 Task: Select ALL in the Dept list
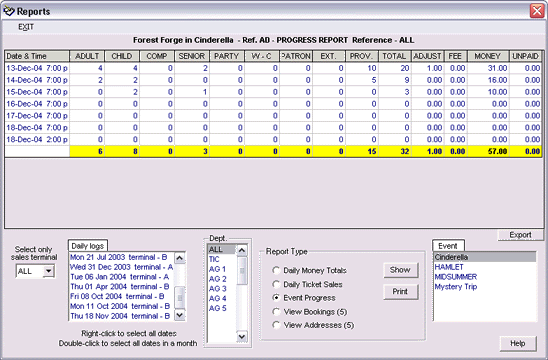(x=222, y=250)
